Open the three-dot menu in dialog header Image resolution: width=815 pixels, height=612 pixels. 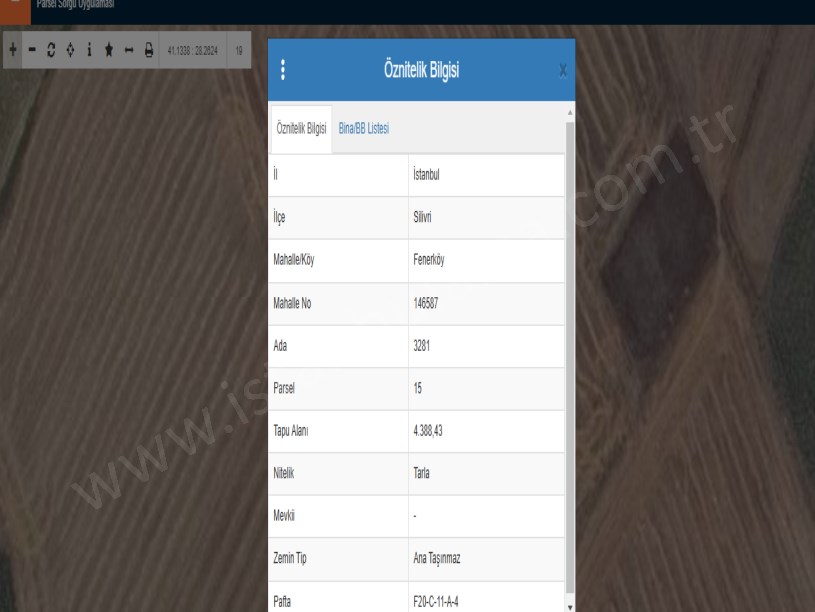click(283, 70)
